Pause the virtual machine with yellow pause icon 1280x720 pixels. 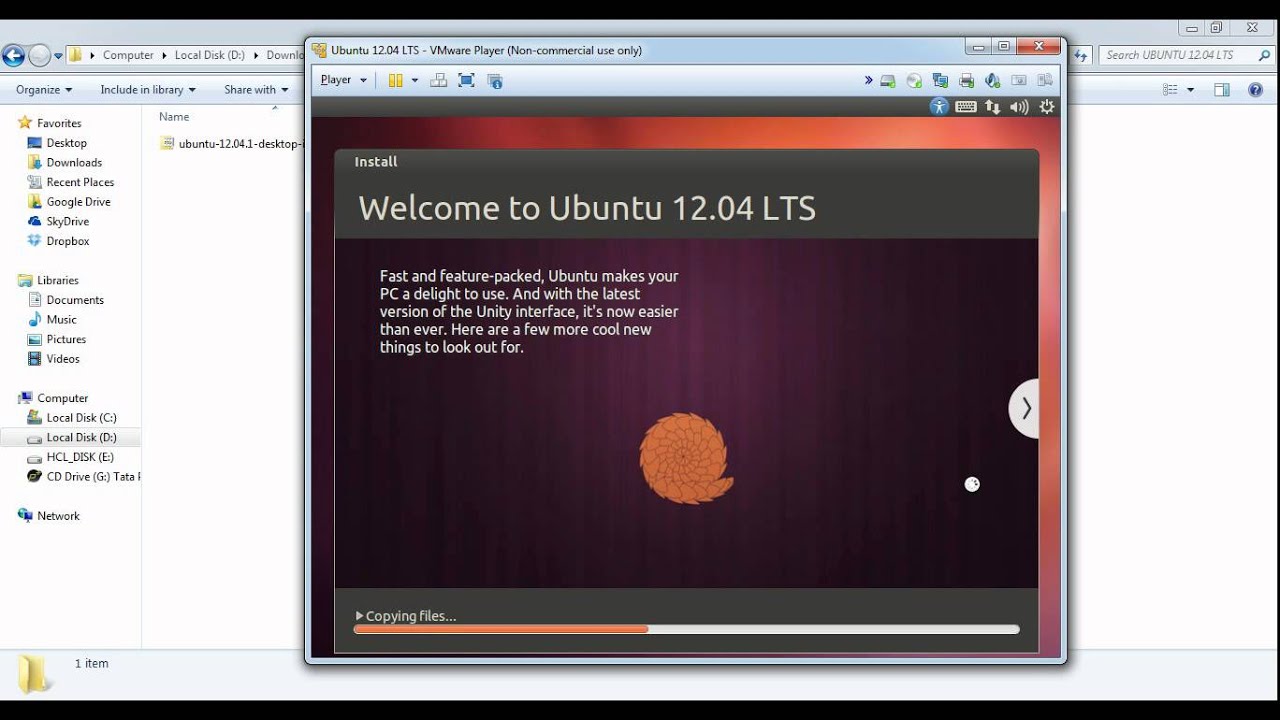click(395, 80)
